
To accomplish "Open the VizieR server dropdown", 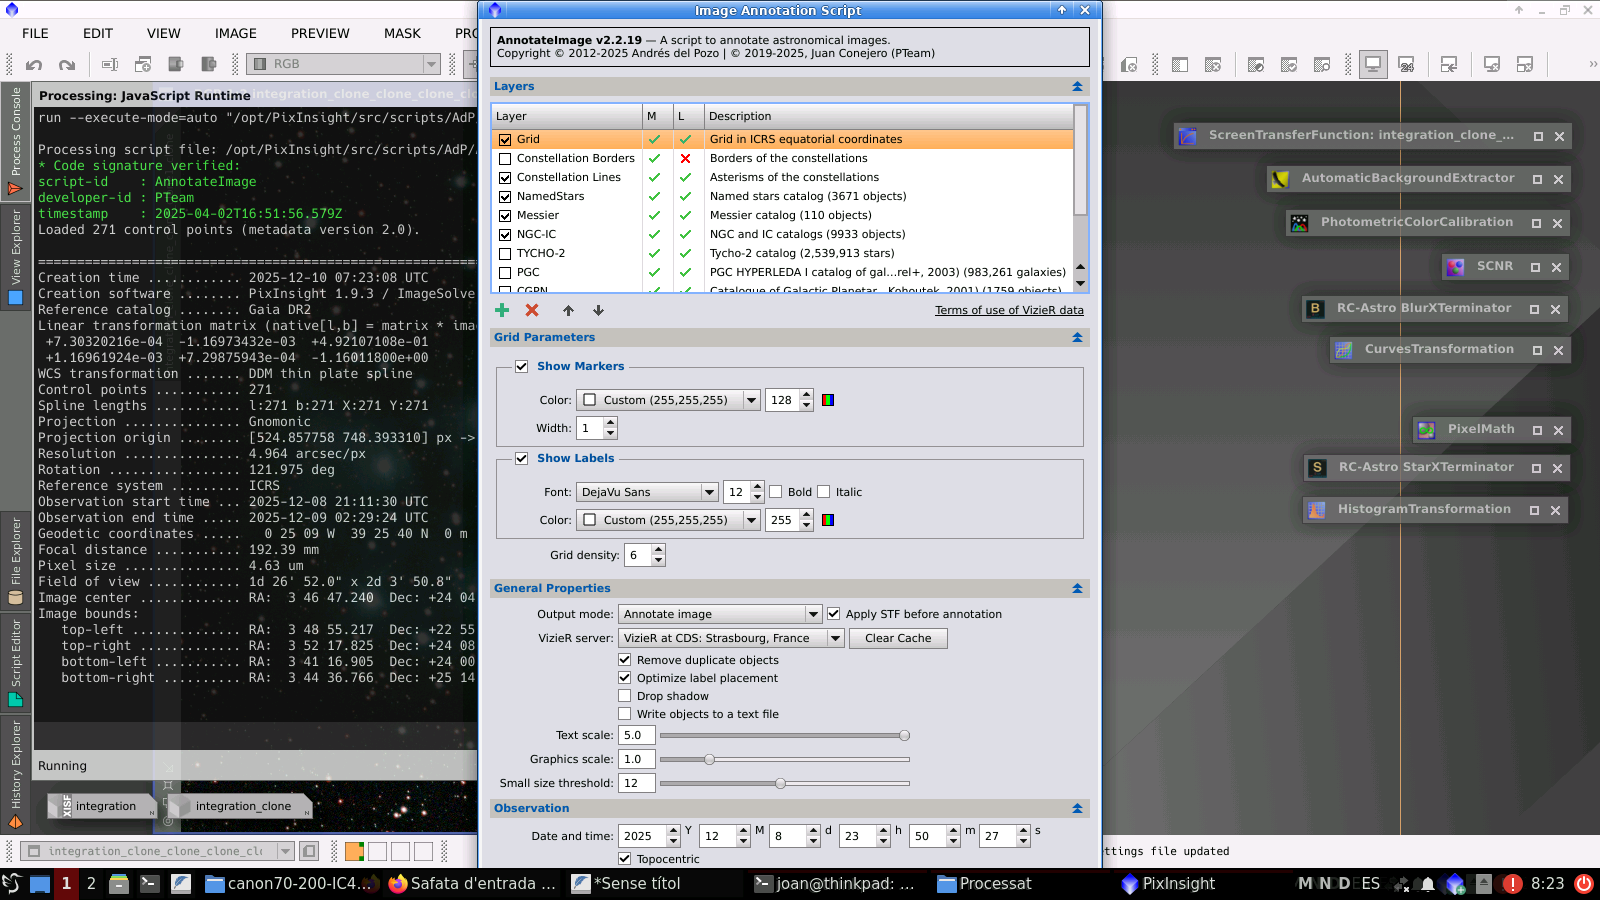I will pyautogui.click(x=731, y=638).
